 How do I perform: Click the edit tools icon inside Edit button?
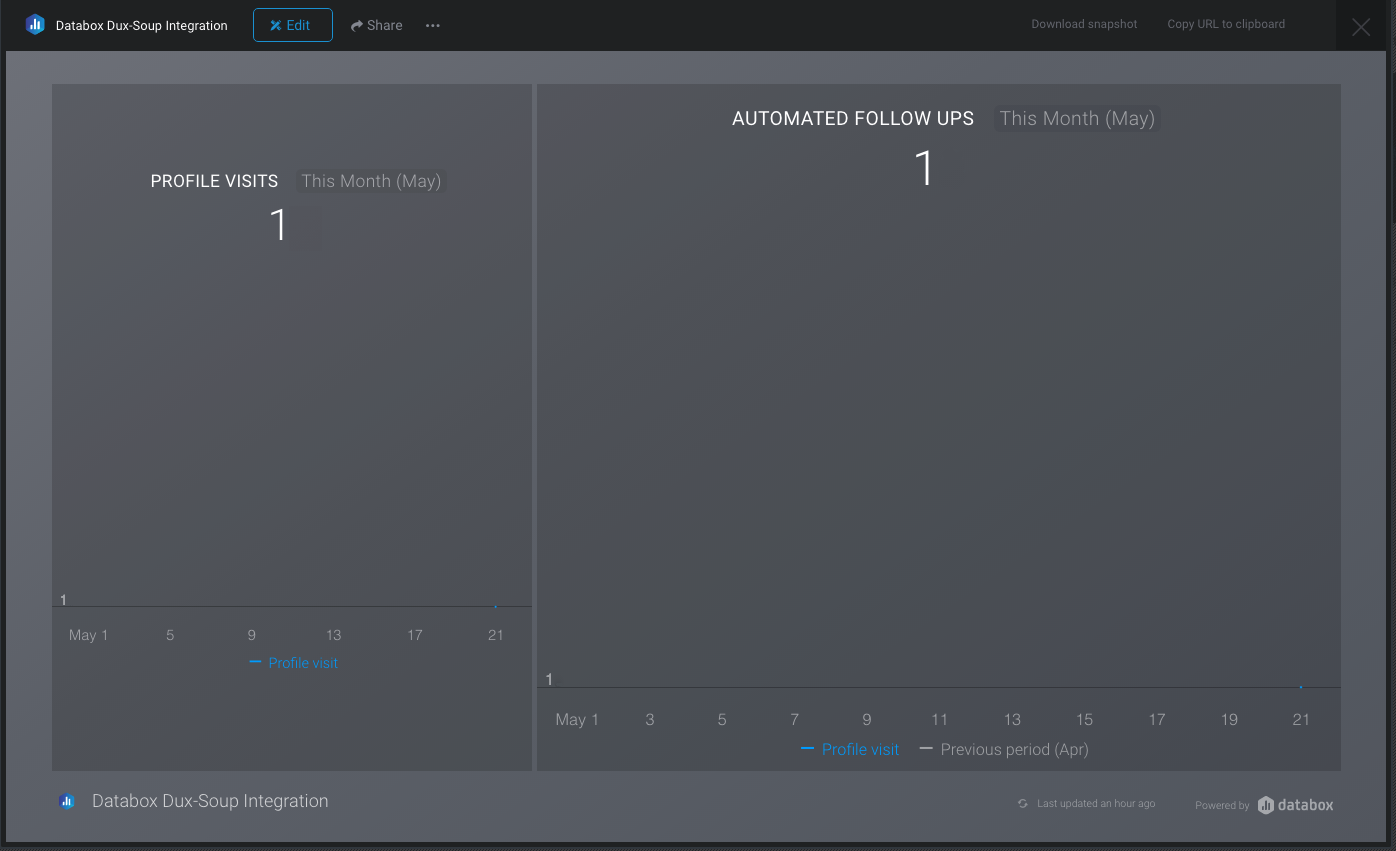(x=275, y=25)
